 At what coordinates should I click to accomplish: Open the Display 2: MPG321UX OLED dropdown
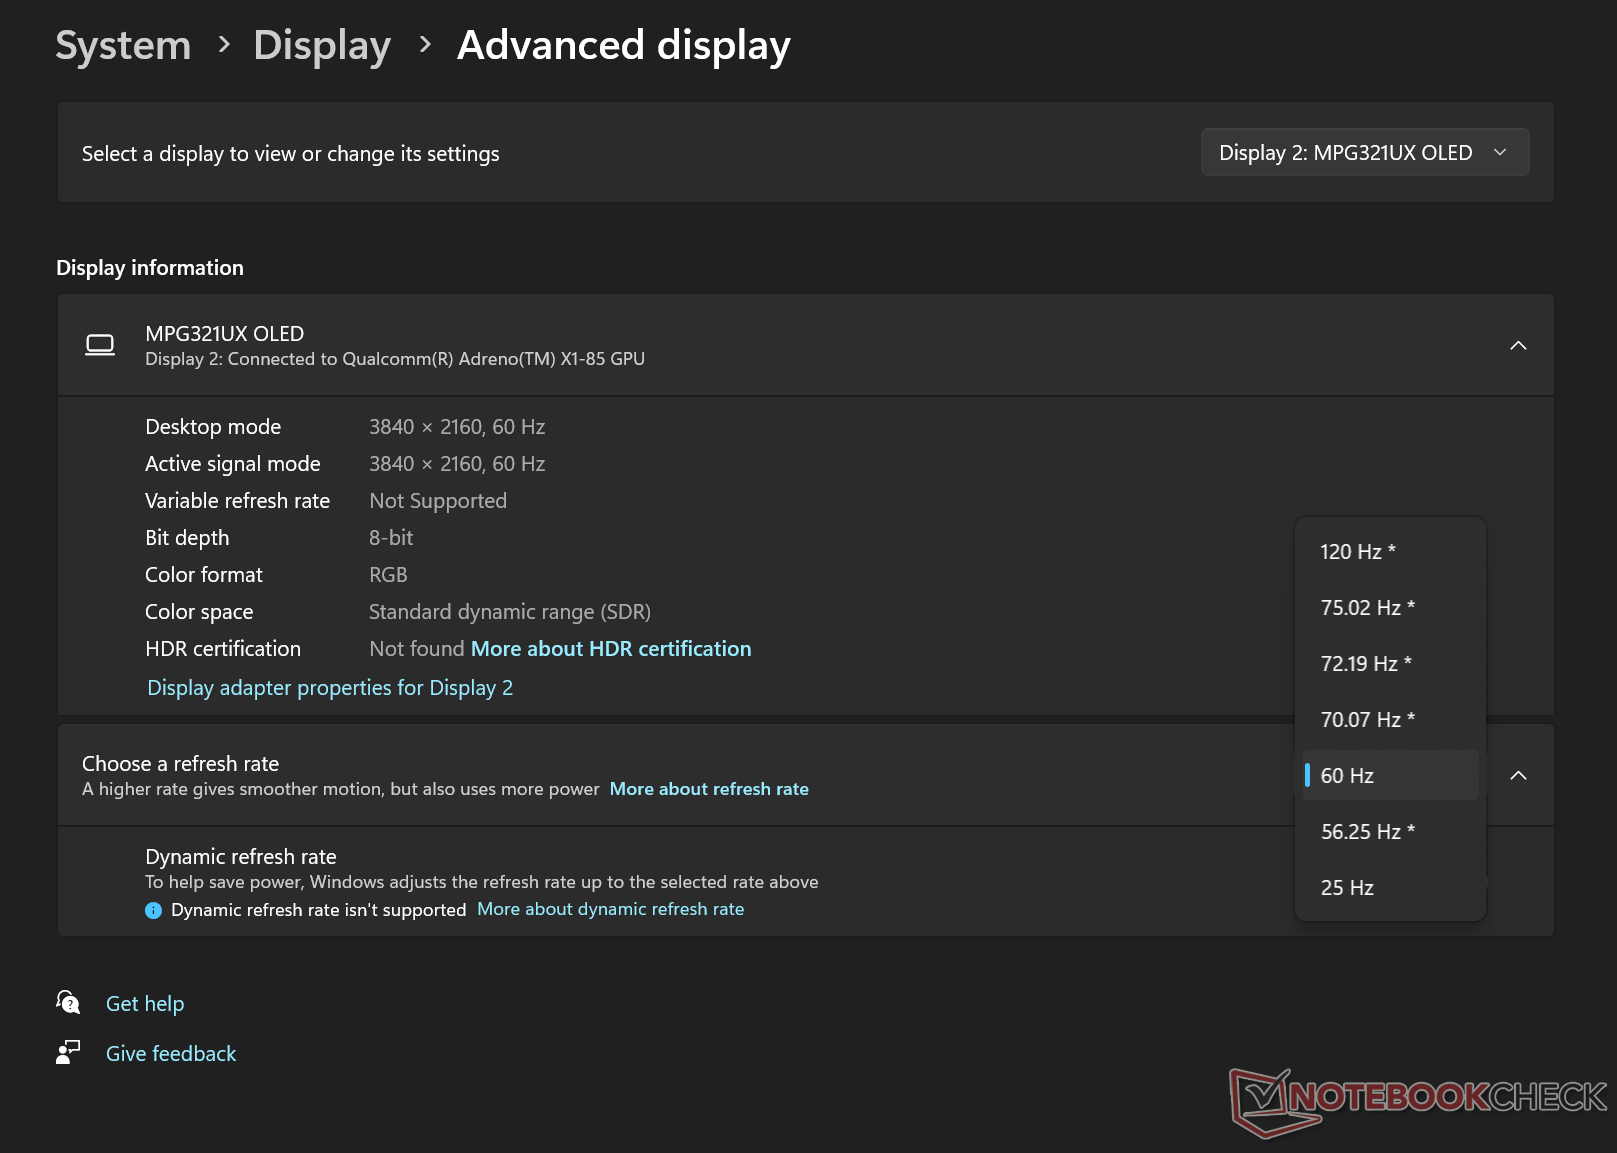(x=1364, y=153)
